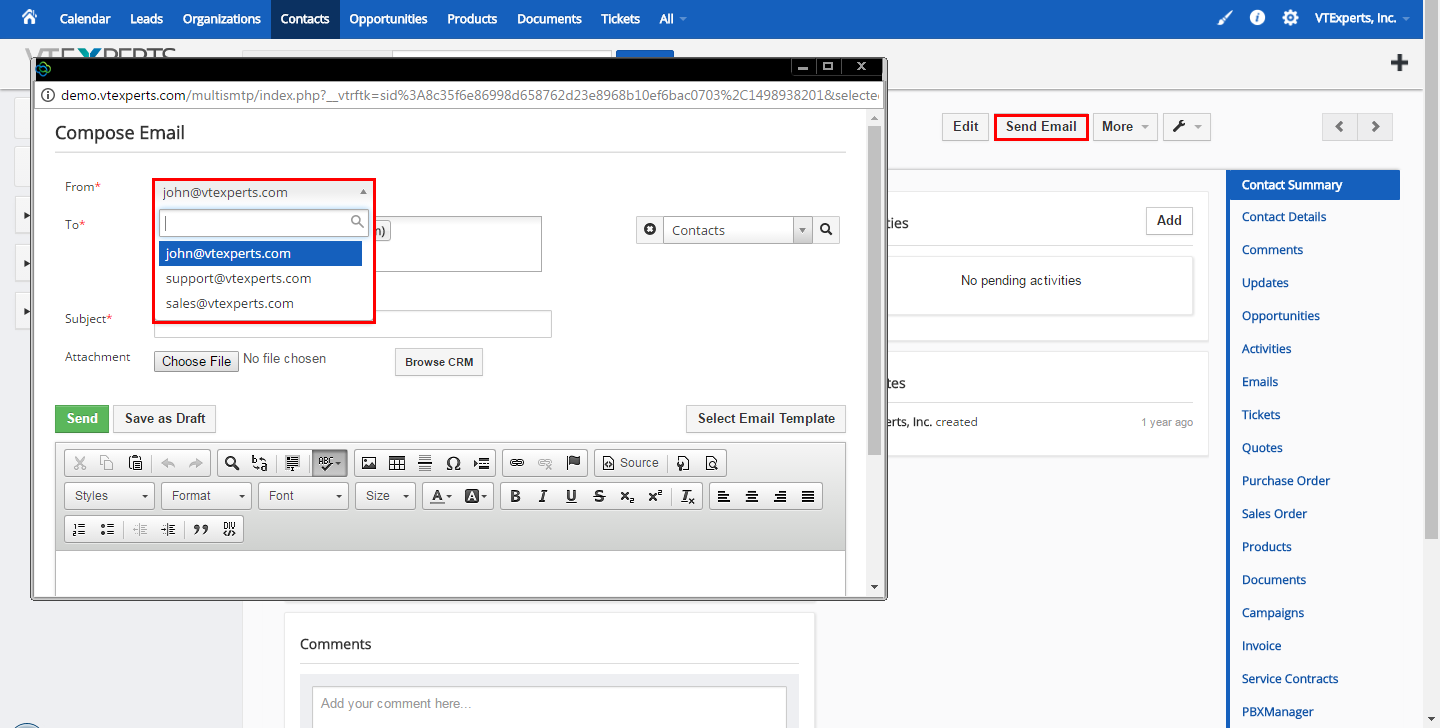The height and width of the screenshot is (728, 1440).
Task: Insert a table via editor toolbar
Action: point(397,463)
